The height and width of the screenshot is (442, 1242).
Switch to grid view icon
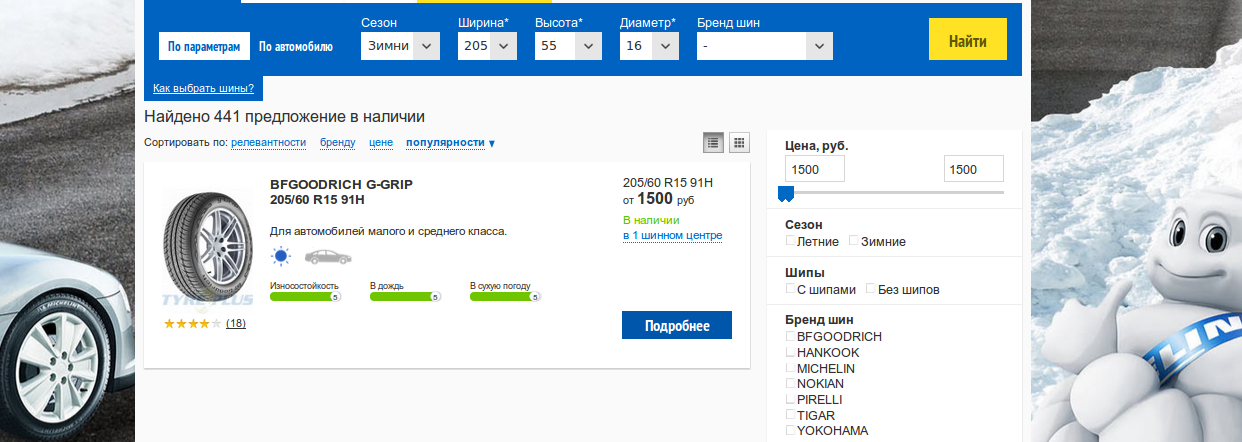coord(739,142)
